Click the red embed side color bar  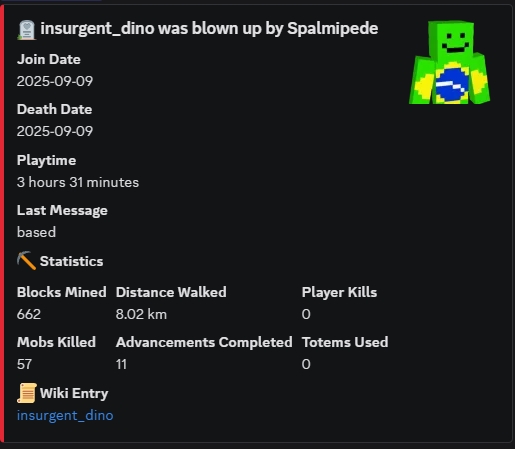point(2,223)
